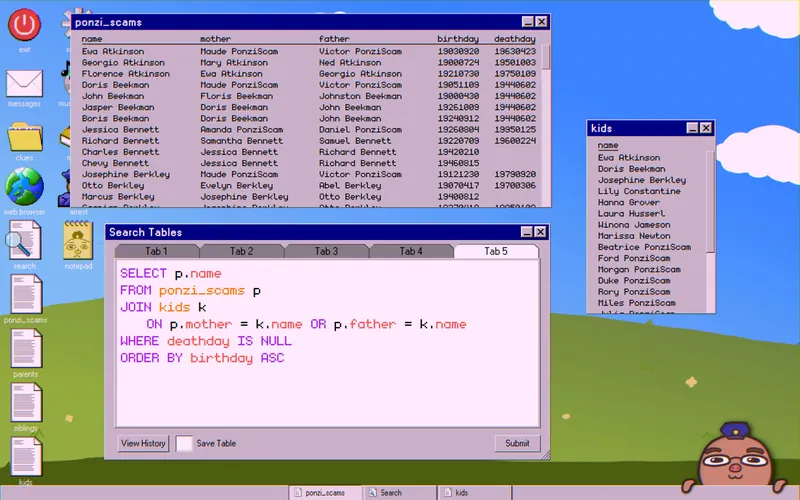Select Miles PonziScam in kids list
The width and height of the screenshot is (800, 500).
coord(636,303)
